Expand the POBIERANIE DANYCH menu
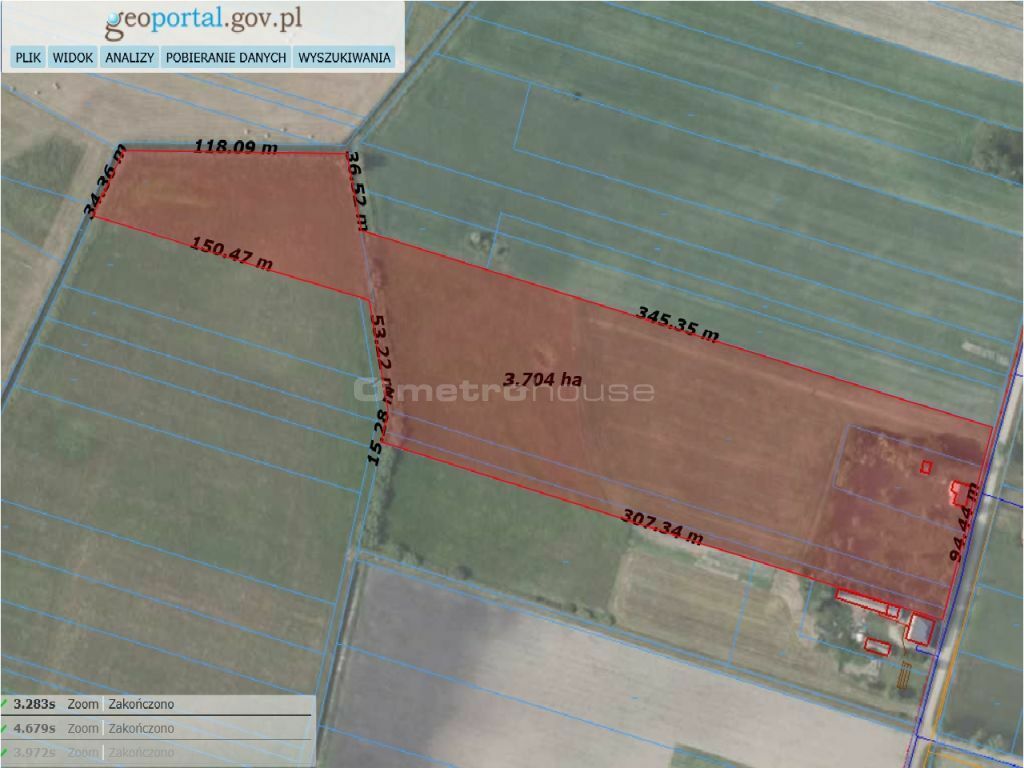Image resolution: width=1024 pixels, height=768 pixels. (x=226, y=58)
